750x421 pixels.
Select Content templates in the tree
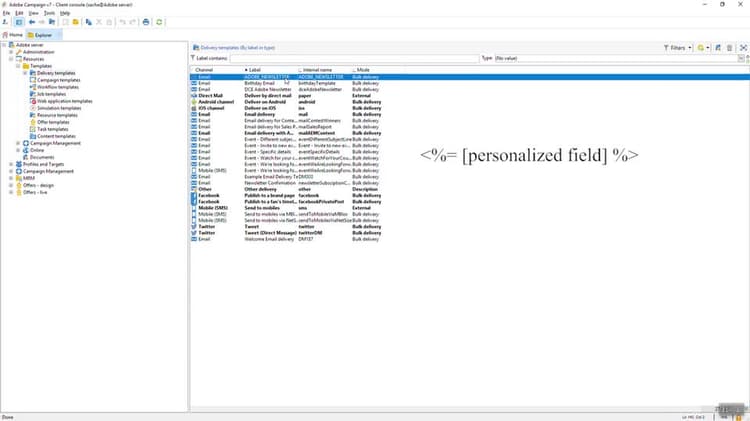[56, 136]
